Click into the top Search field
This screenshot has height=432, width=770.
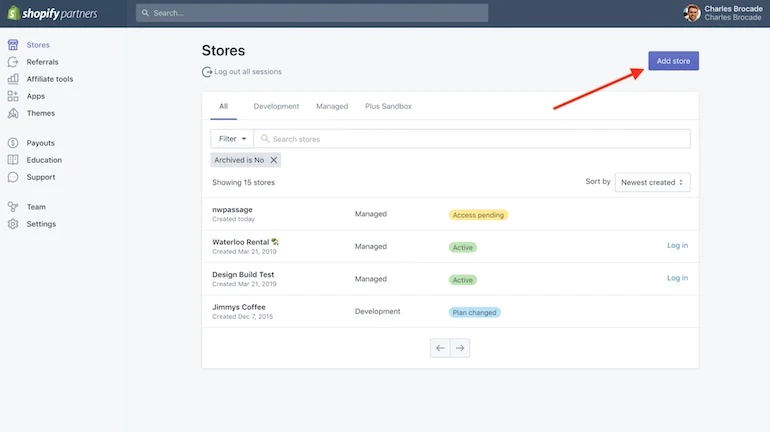[x=312, y=13]
